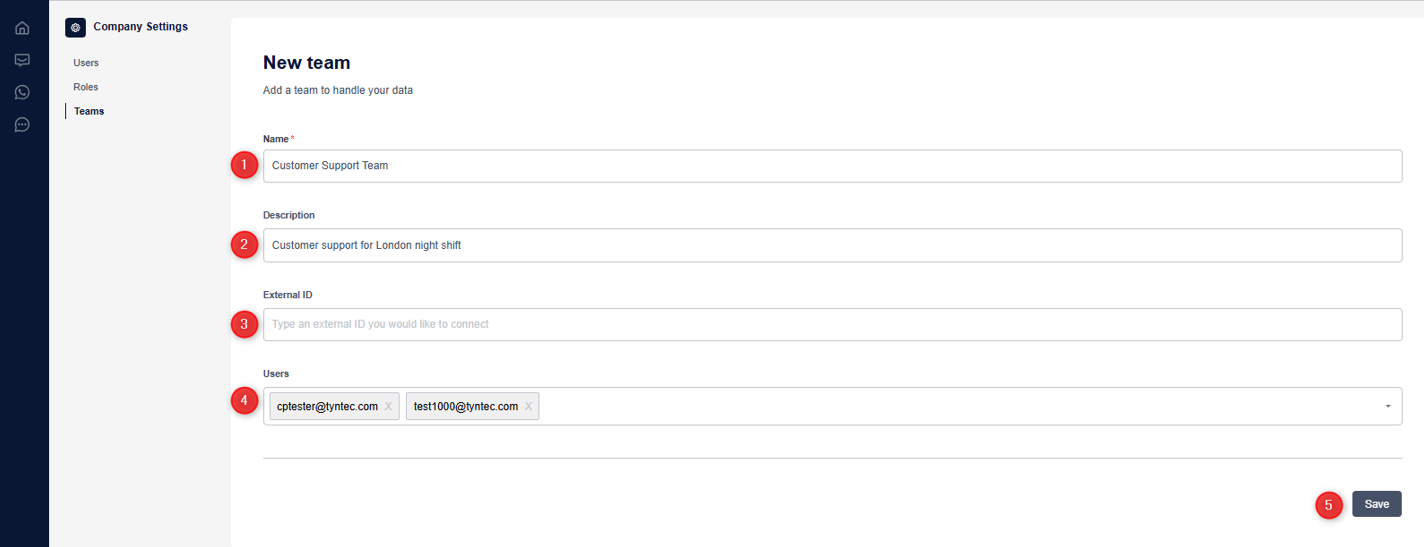The height and width of the screenshot is (547, 1424).
Task: Open the Home icon in sidebar
Action: pyautogui.click(x=22, y=28)
